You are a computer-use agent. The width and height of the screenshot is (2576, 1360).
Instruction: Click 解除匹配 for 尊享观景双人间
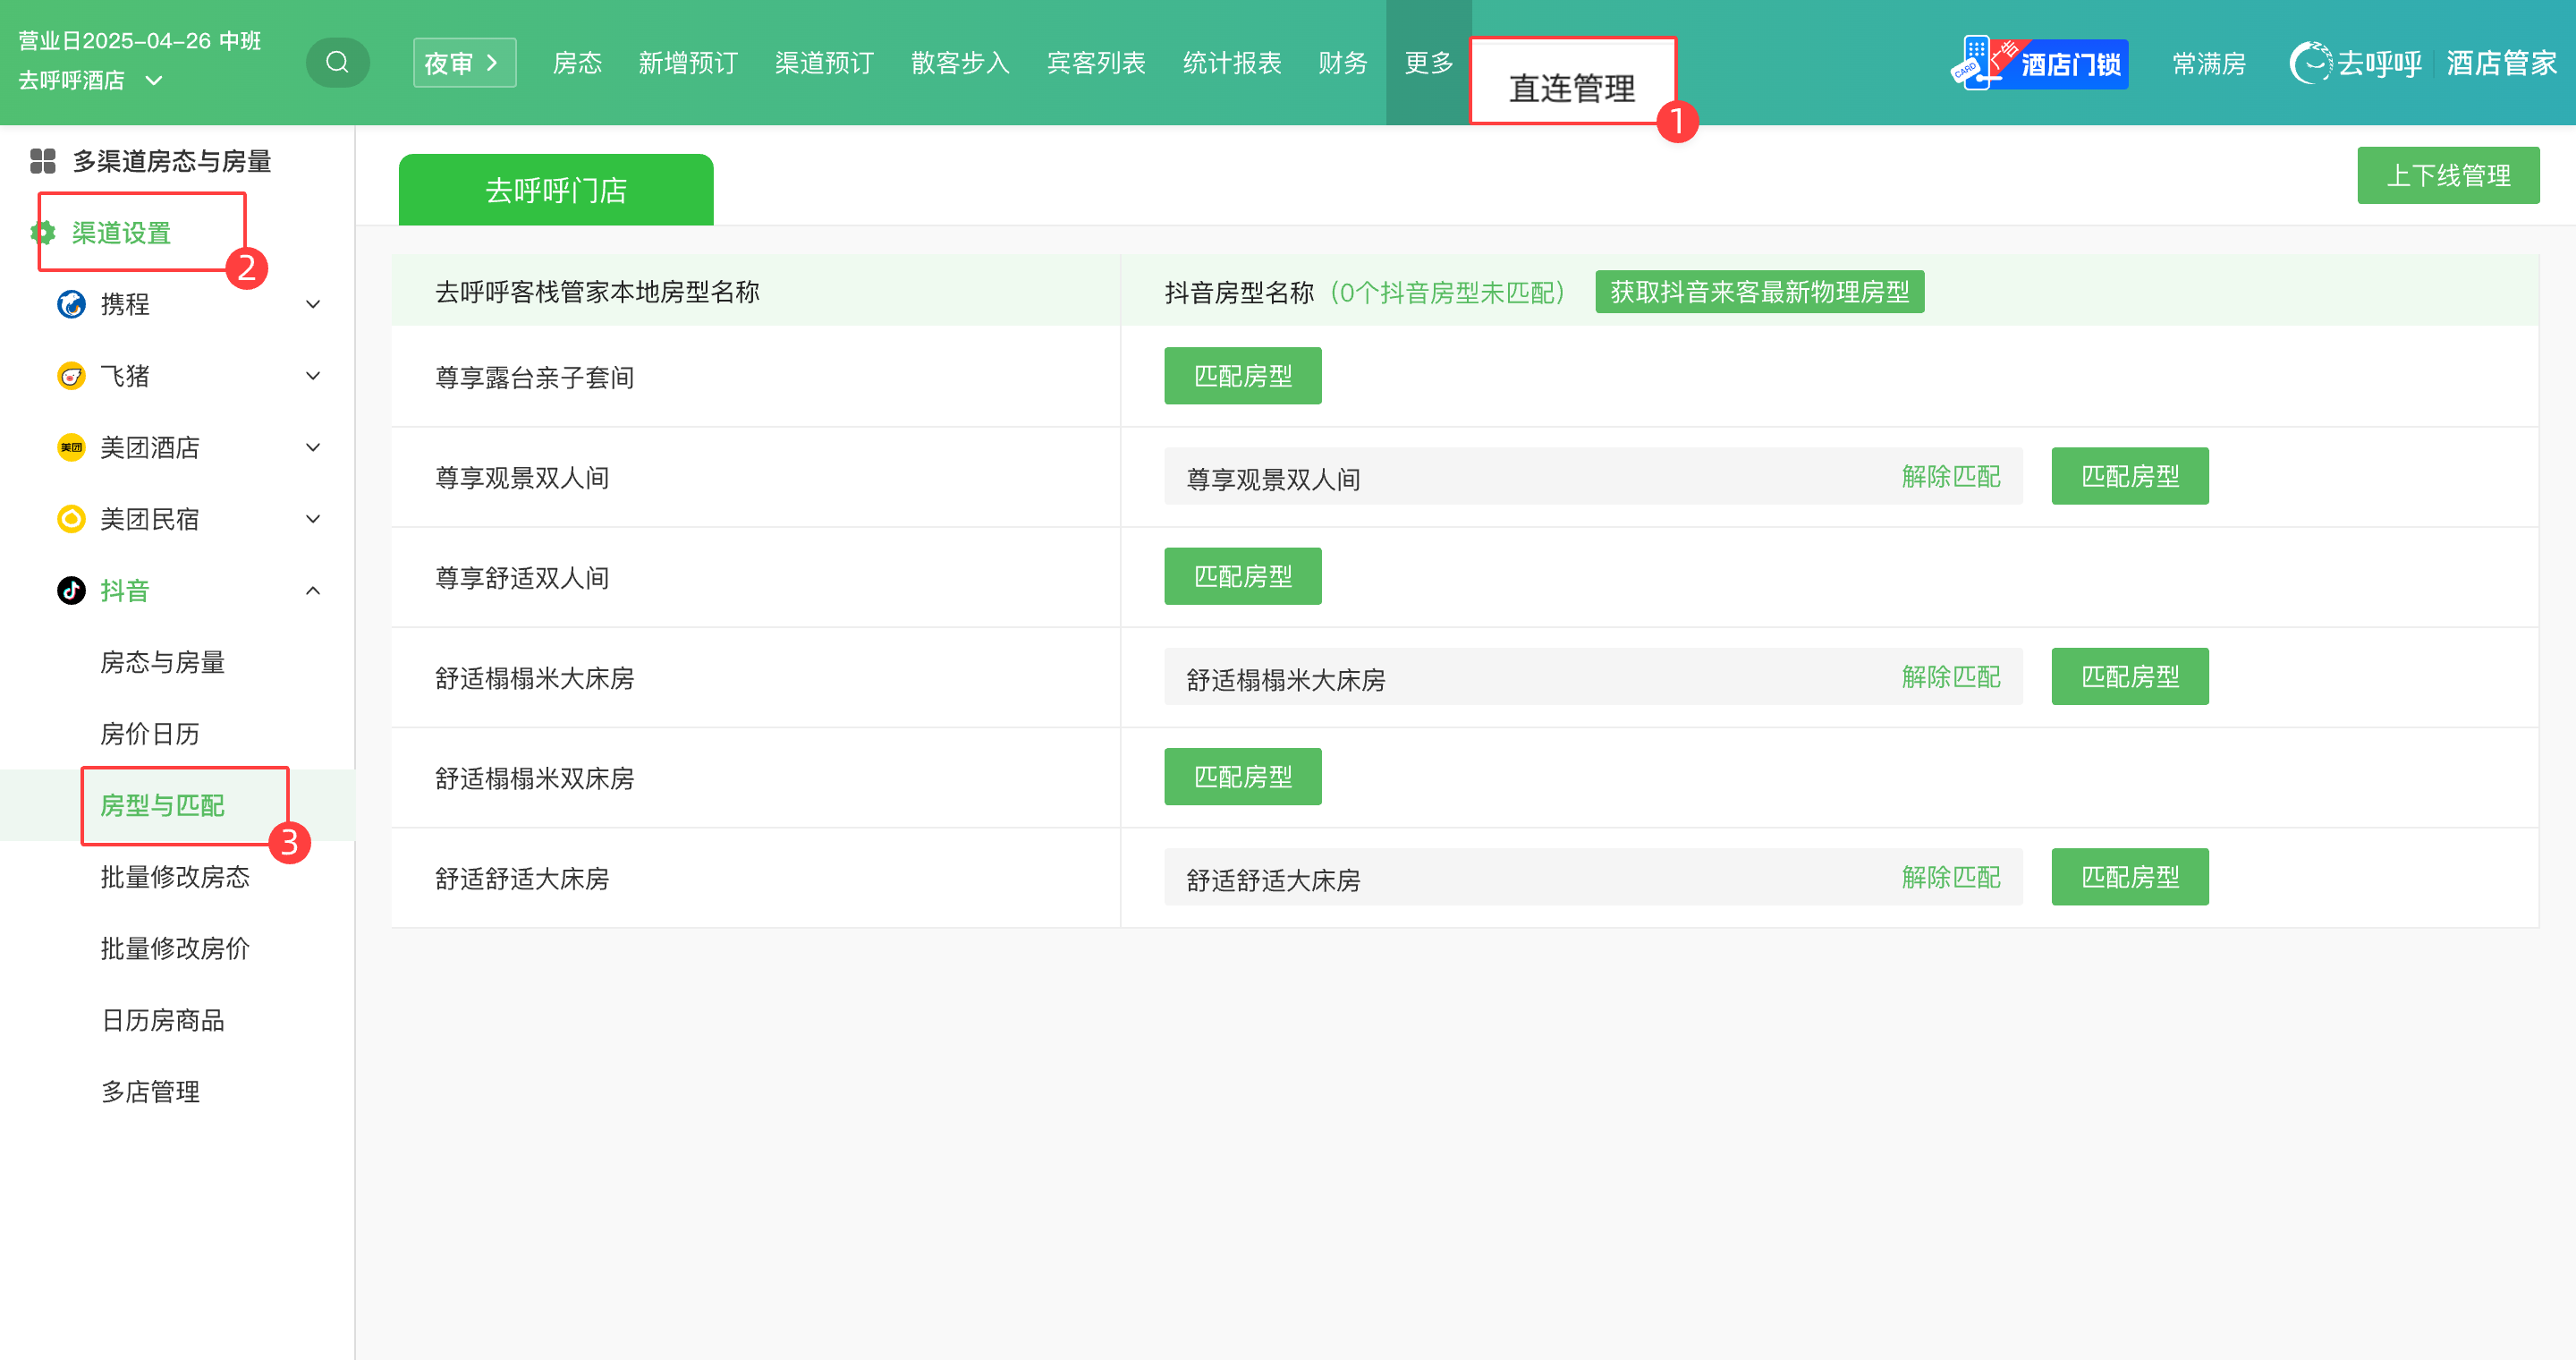(x=1950, y=477)
